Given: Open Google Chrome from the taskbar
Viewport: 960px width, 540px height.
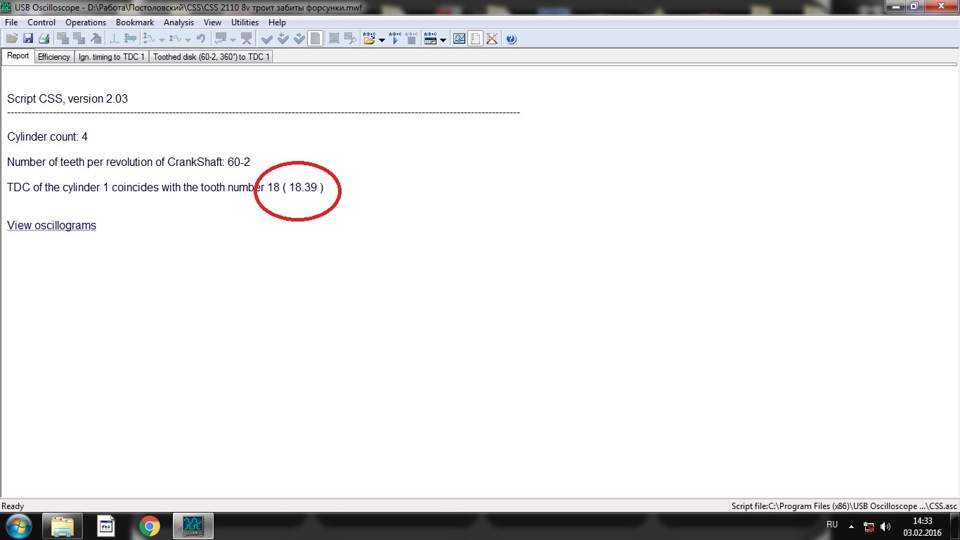Looking at the screenshot, I should click(149, 527).
